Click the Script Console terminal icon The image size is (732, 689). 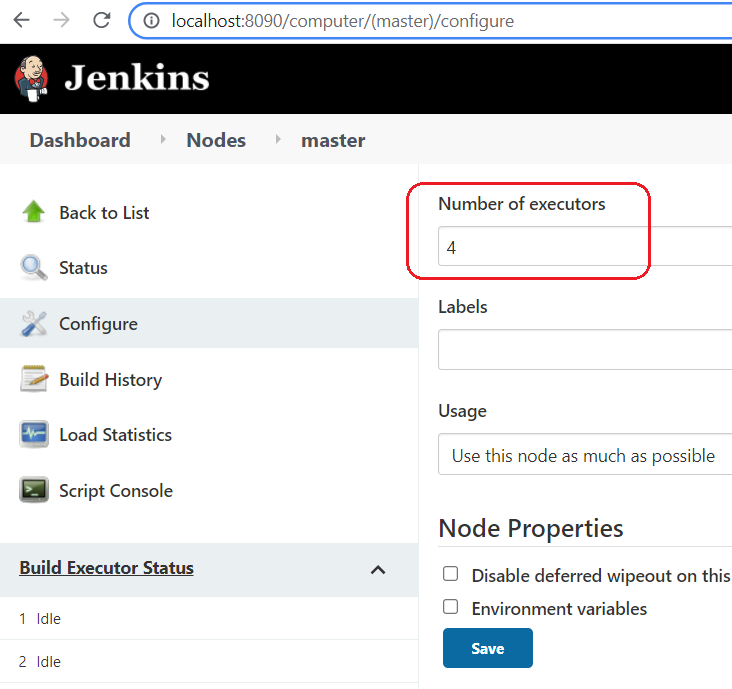34,490
